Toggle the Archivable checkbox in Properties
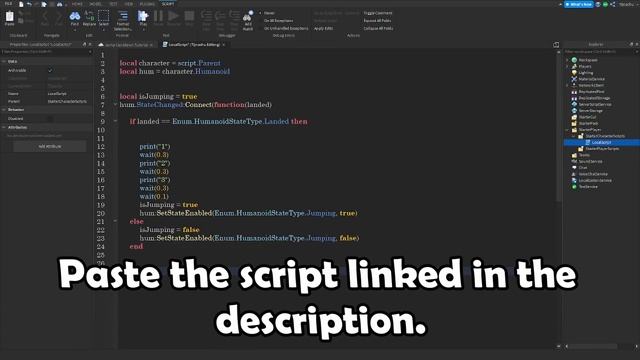 pos(50,70)
